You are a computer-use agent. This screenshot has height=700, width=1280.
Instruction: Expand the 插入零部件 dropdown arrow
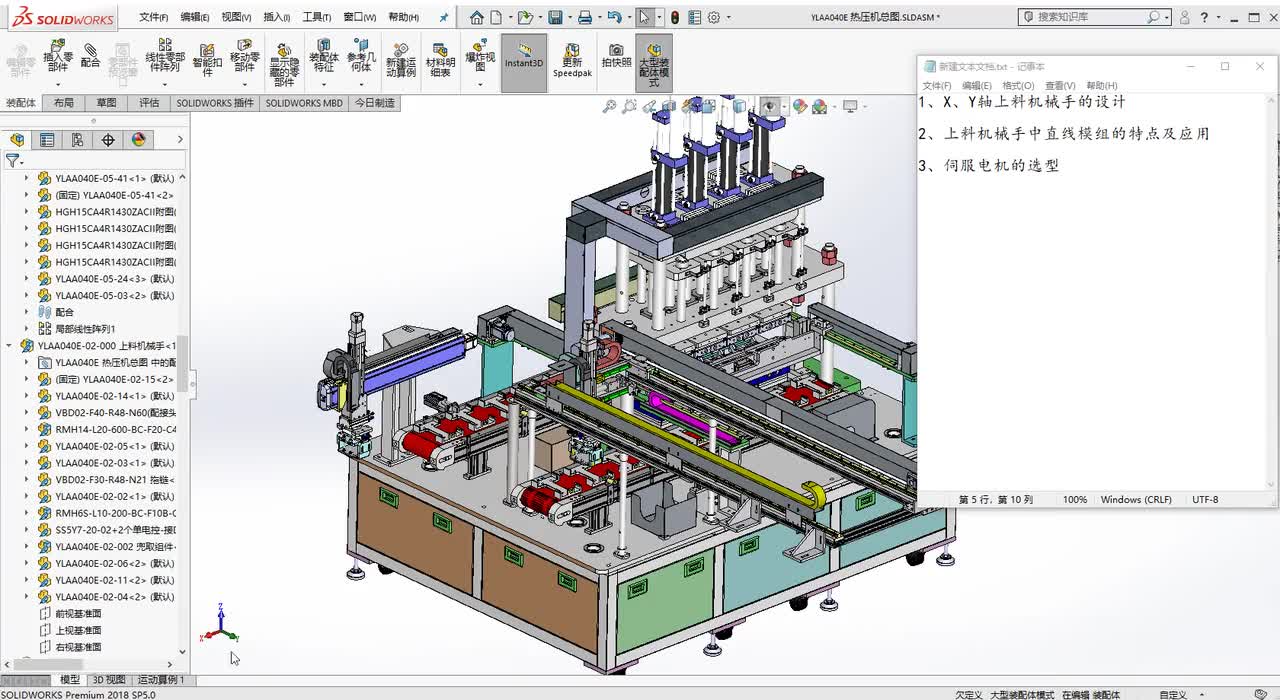(58, 83)
